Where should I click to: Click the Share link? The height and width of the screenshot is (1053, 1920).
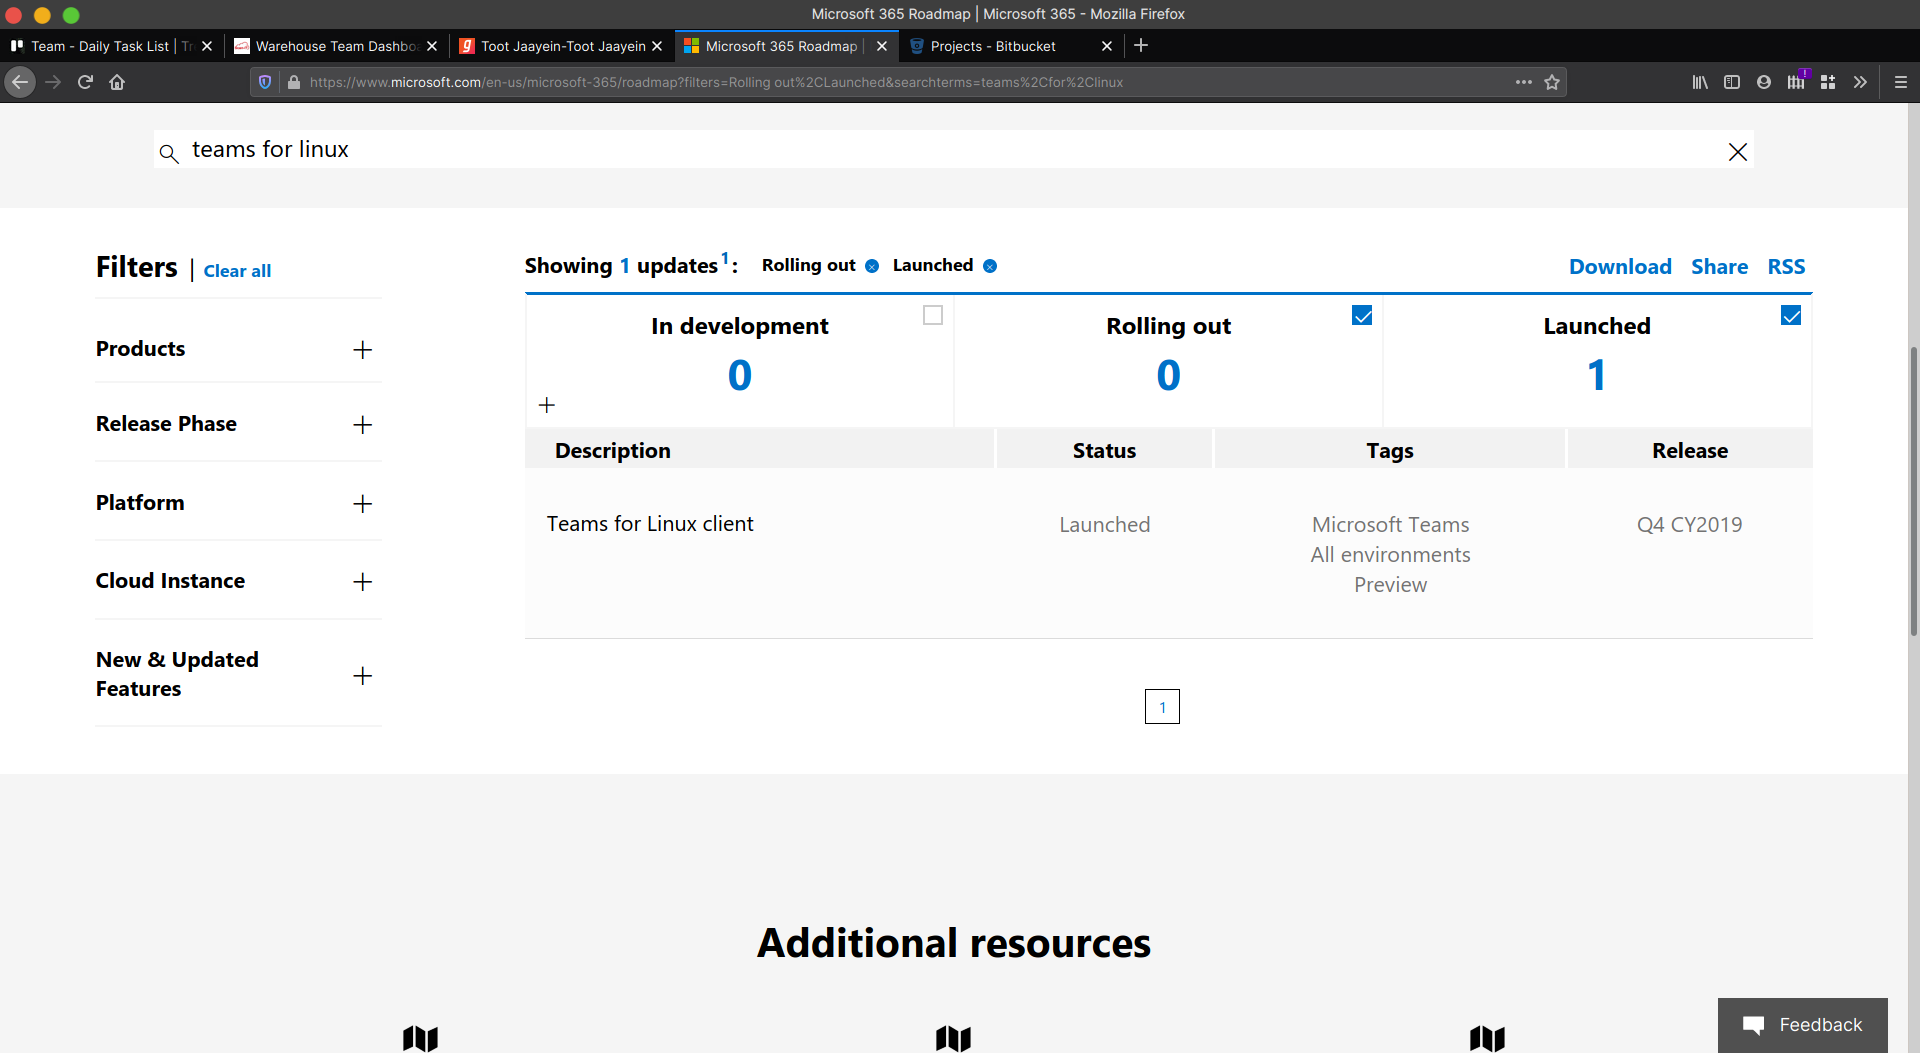pos(1719,267)
